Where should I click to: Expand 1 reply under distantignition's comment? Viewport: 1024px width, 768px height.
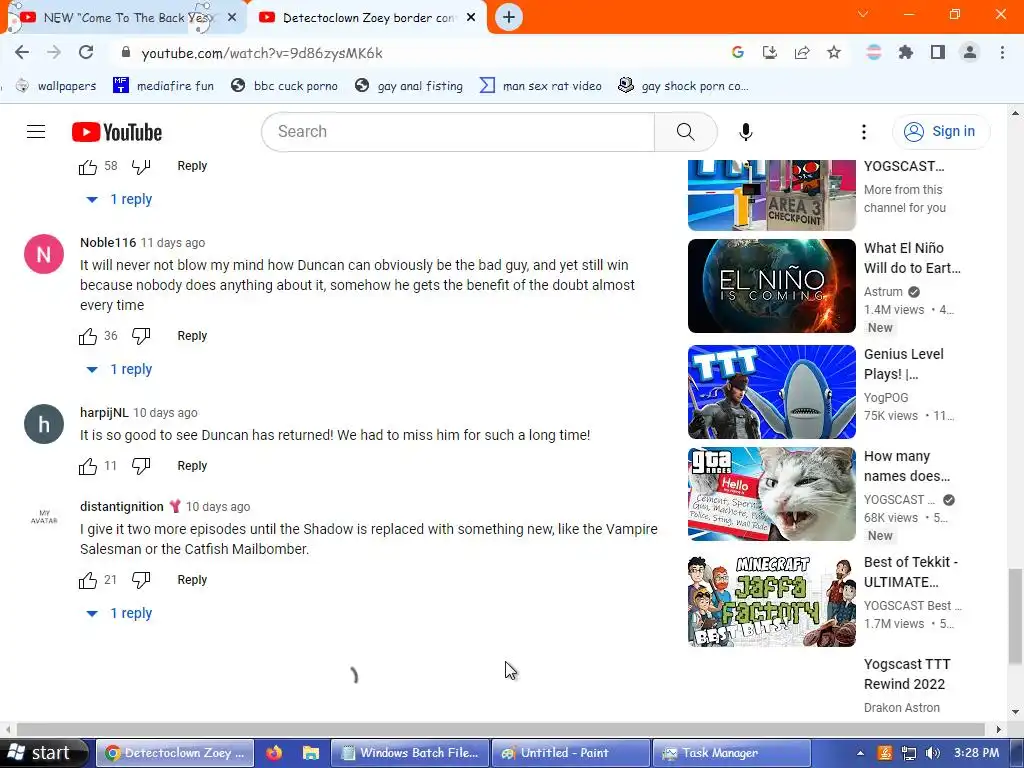[x=120, y=613]
